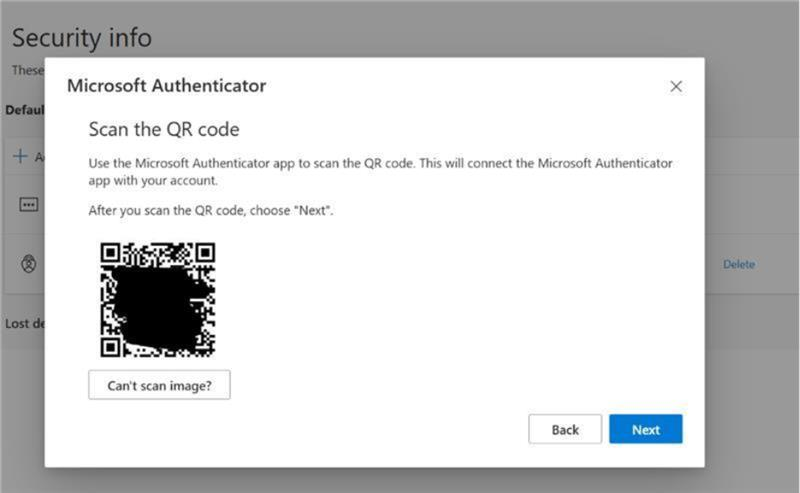Click the password dots icon on the Security info page

pyautogui.click(x=29, y=205)
